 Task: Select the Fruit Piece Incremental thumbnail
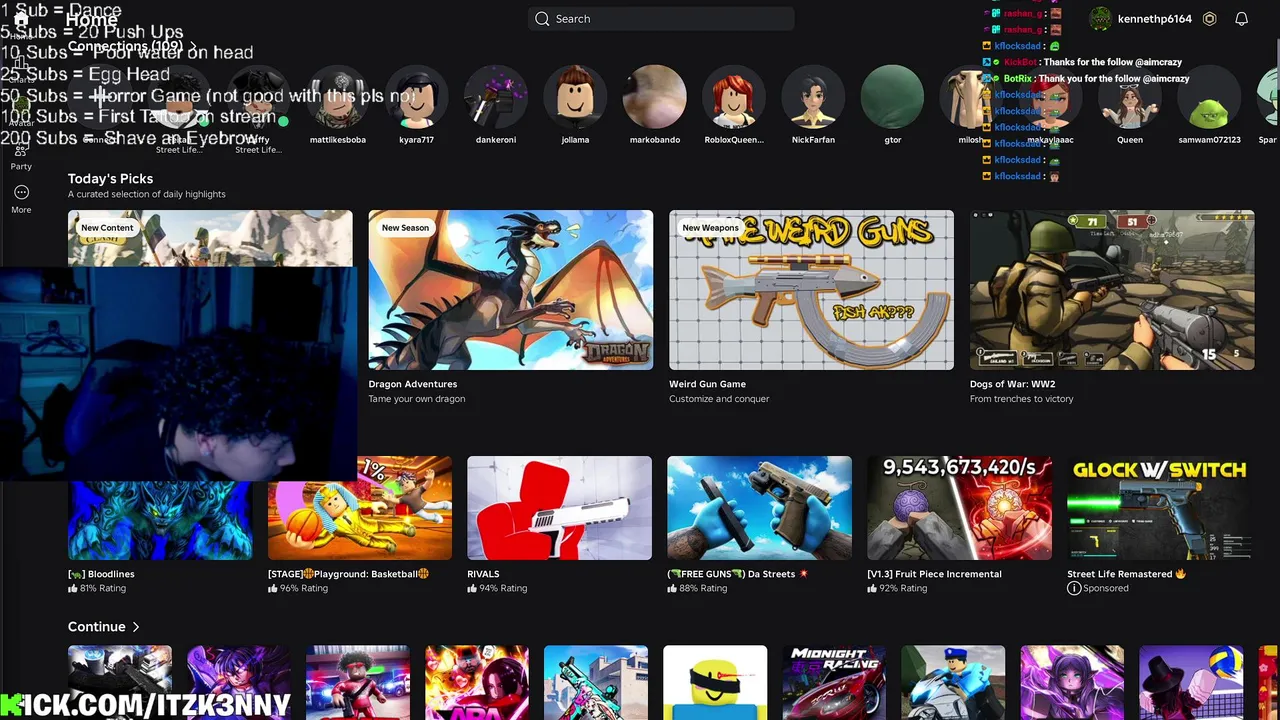point(959,508)
